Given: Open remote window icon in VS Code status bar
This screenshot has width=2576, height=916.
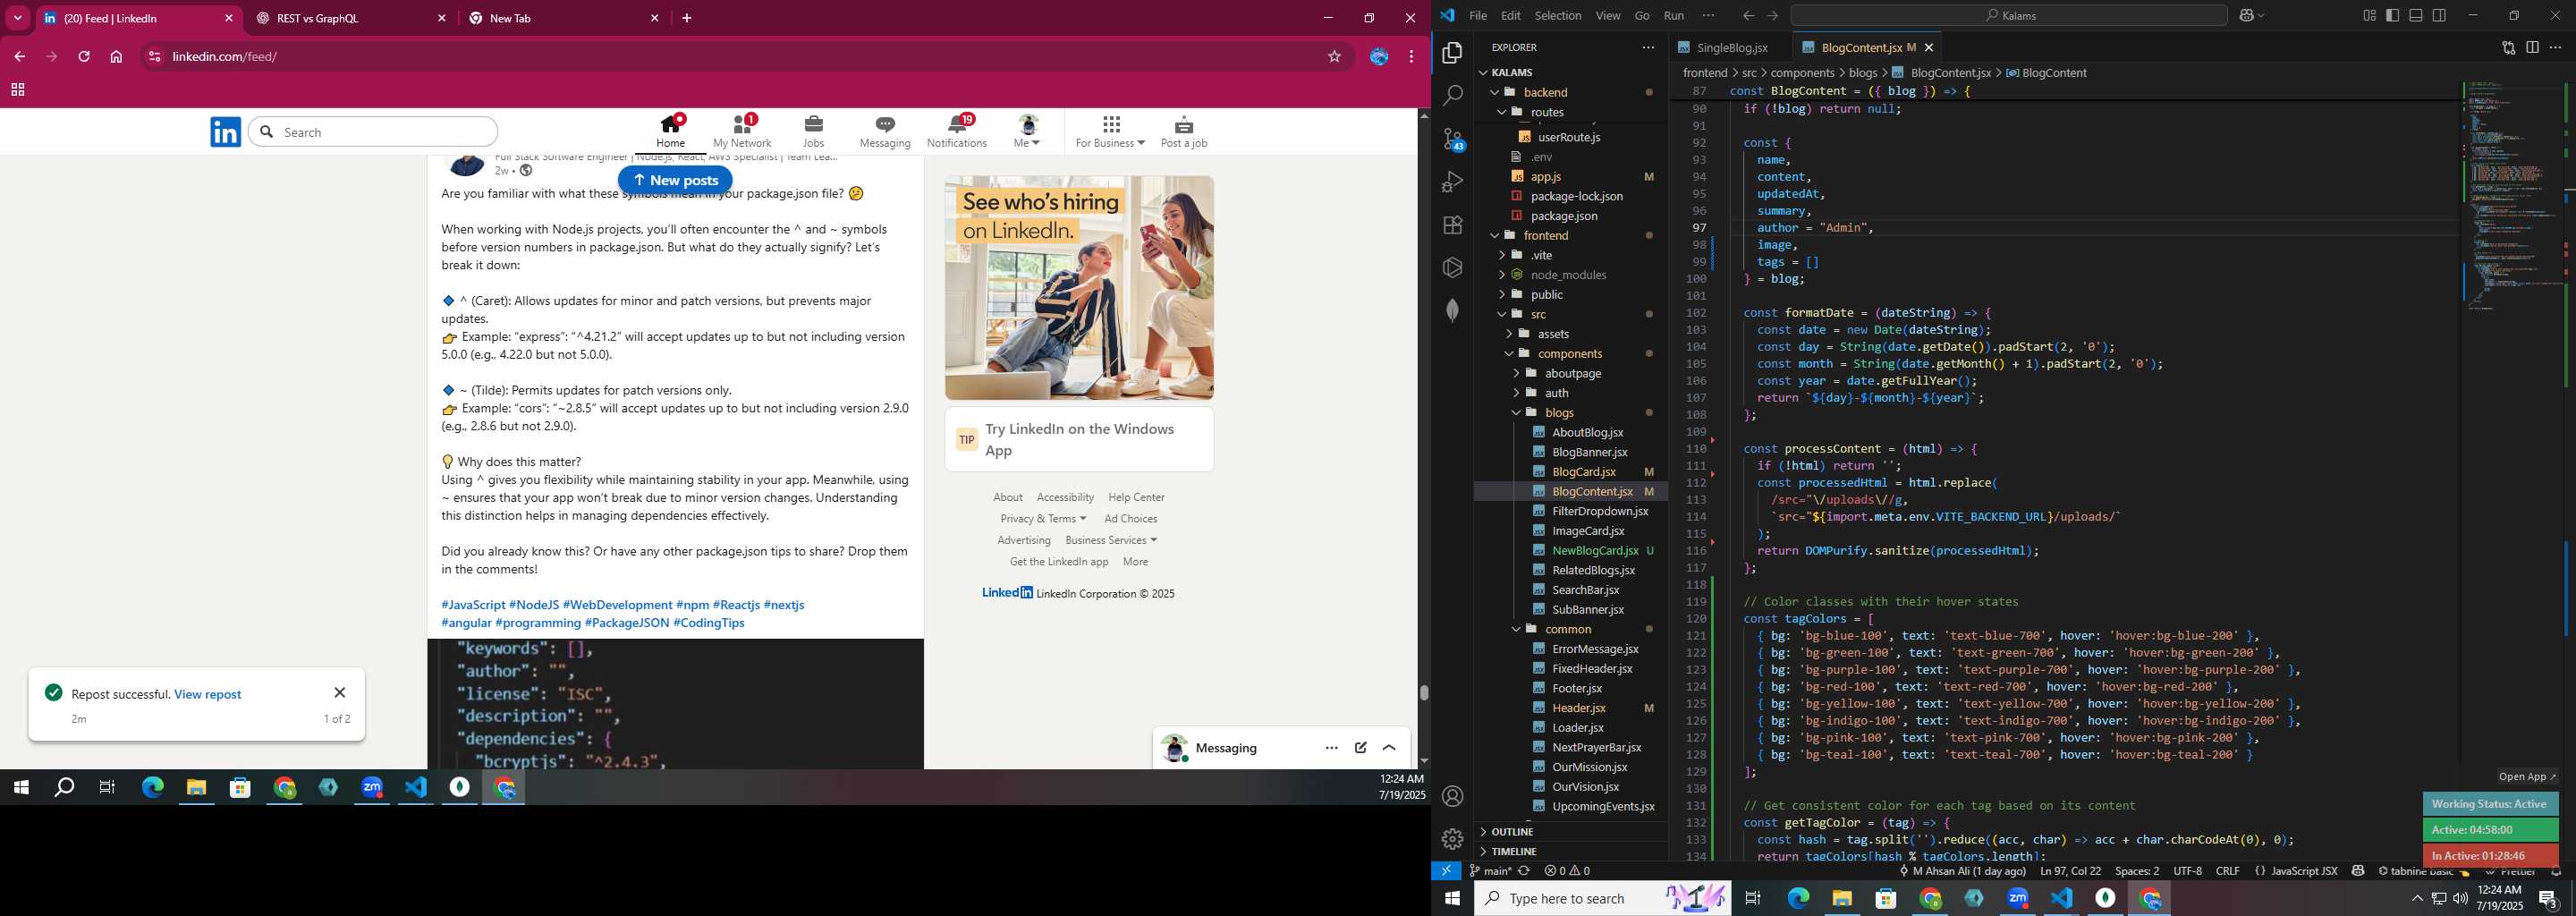Looking at the screenshot, I should (x=1446, y=871).
